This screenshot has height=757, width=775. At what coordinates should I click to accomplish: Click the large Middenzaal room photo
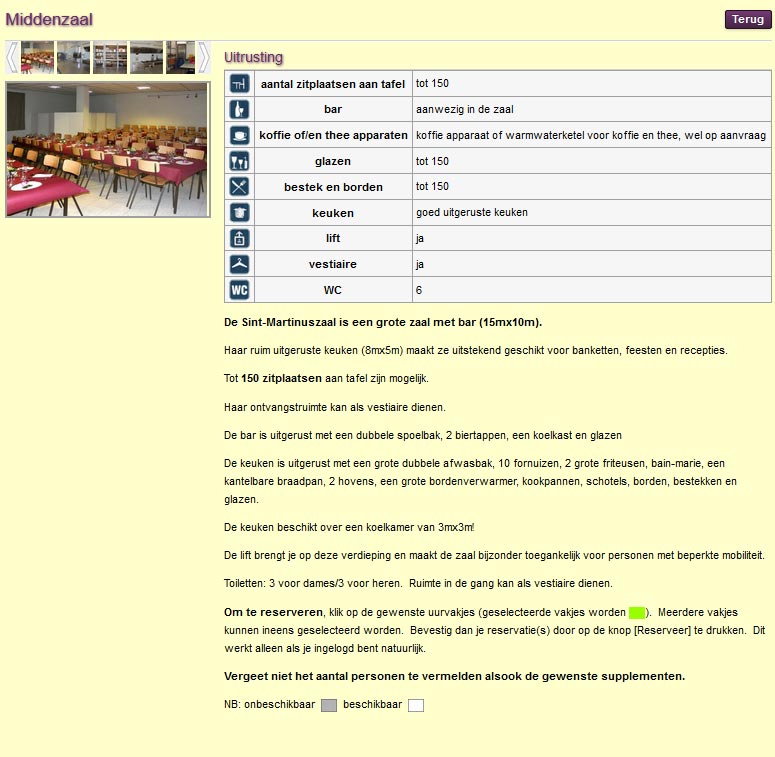(108, 150)
